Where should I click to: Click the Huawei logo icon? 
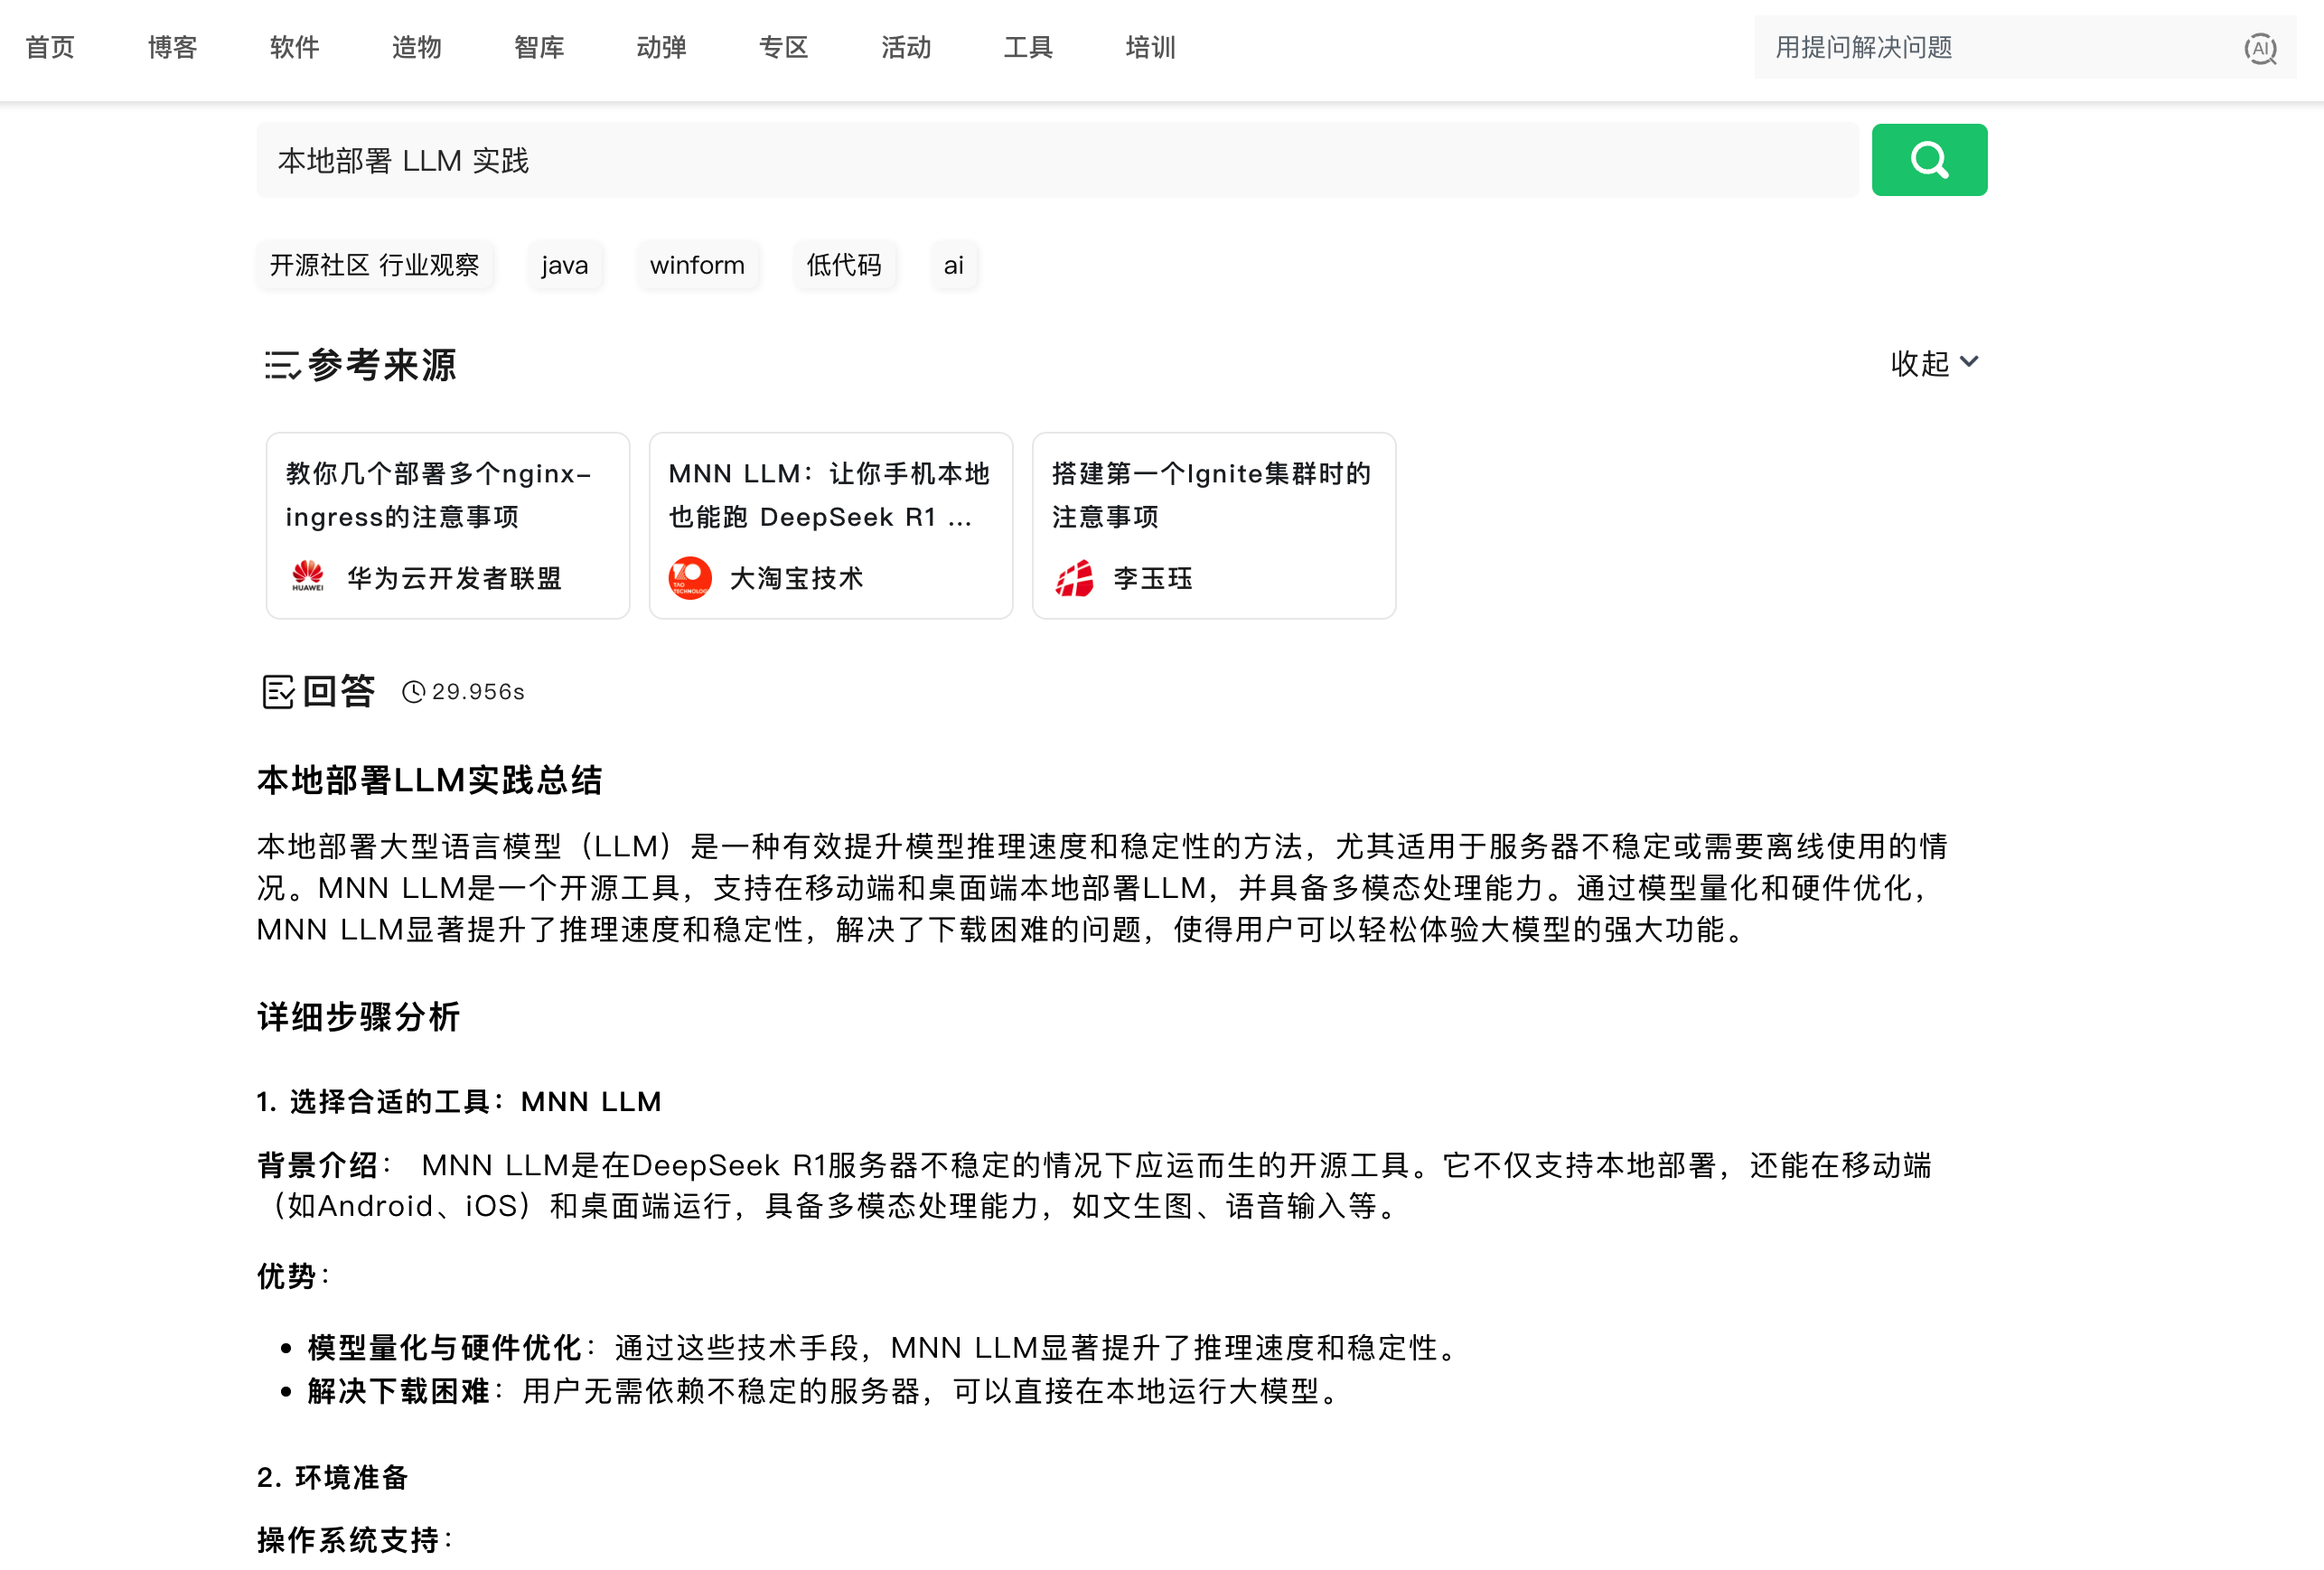307,577
